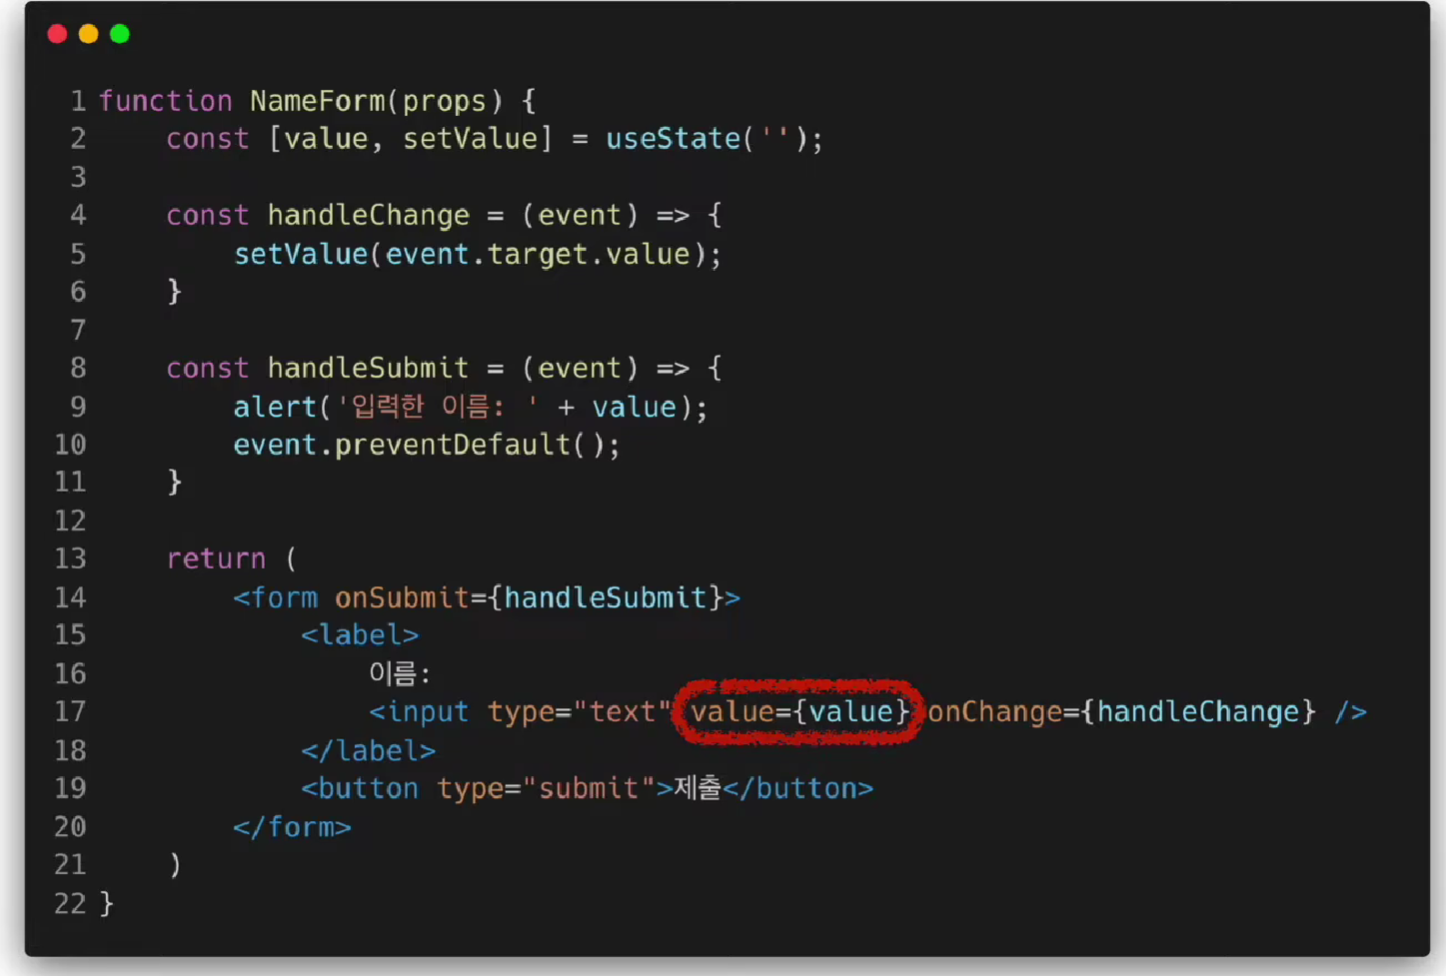Viewport: 1446px width, 976px height.
Task: Click the return keyword
Action: pos(216,559)
